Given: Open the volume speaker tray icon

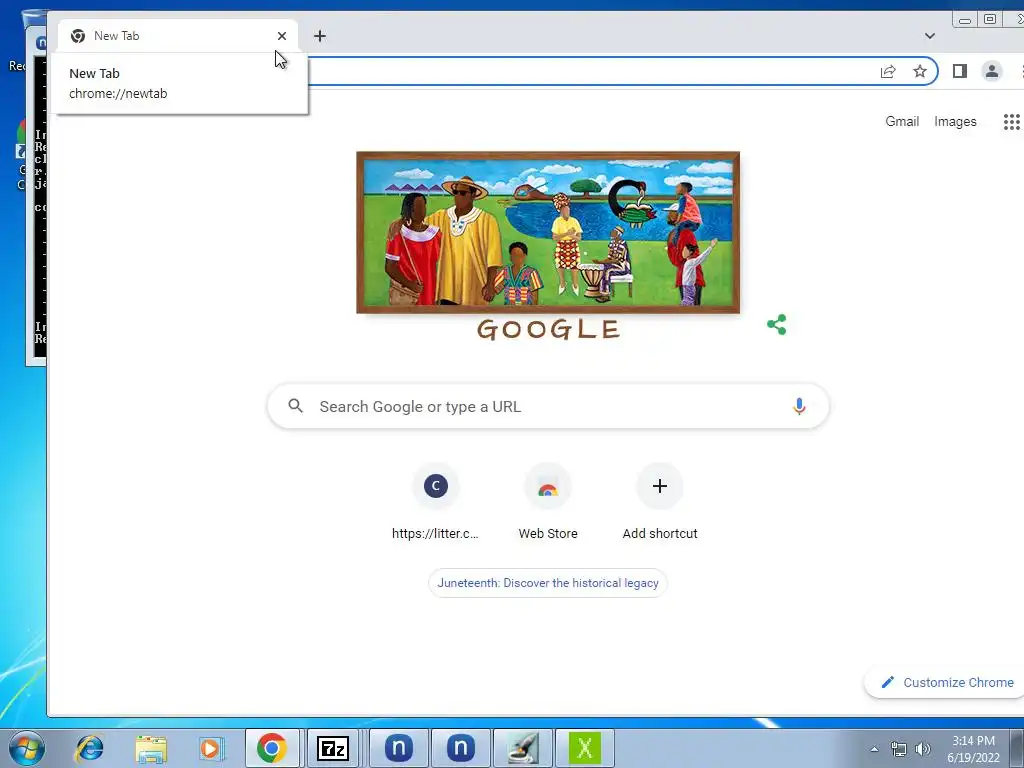Looking at the screenshot, I should click(x=923, y=749).
